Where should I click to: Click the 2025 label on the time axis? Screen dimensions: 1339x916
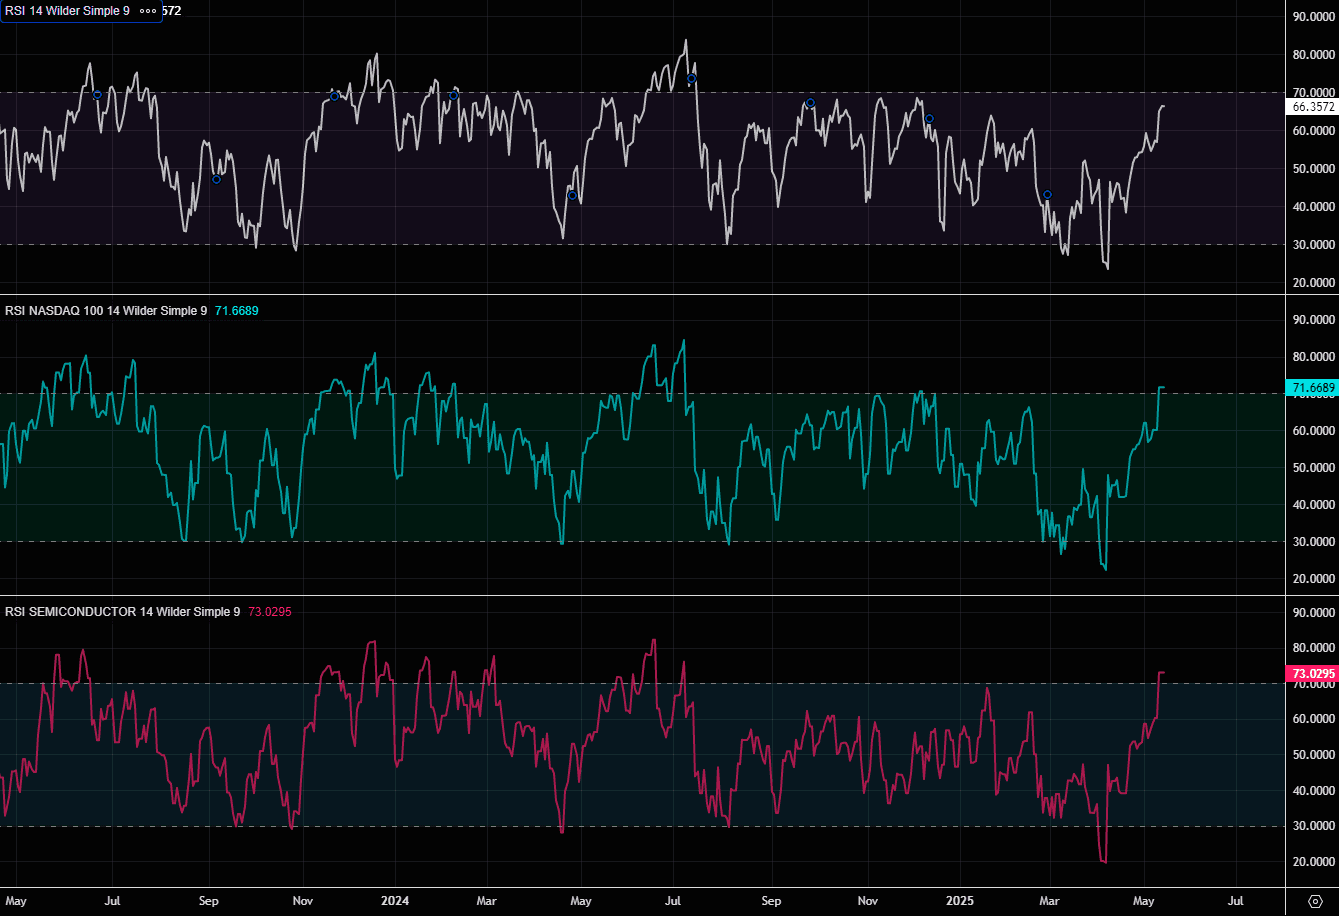click(959, 899)
